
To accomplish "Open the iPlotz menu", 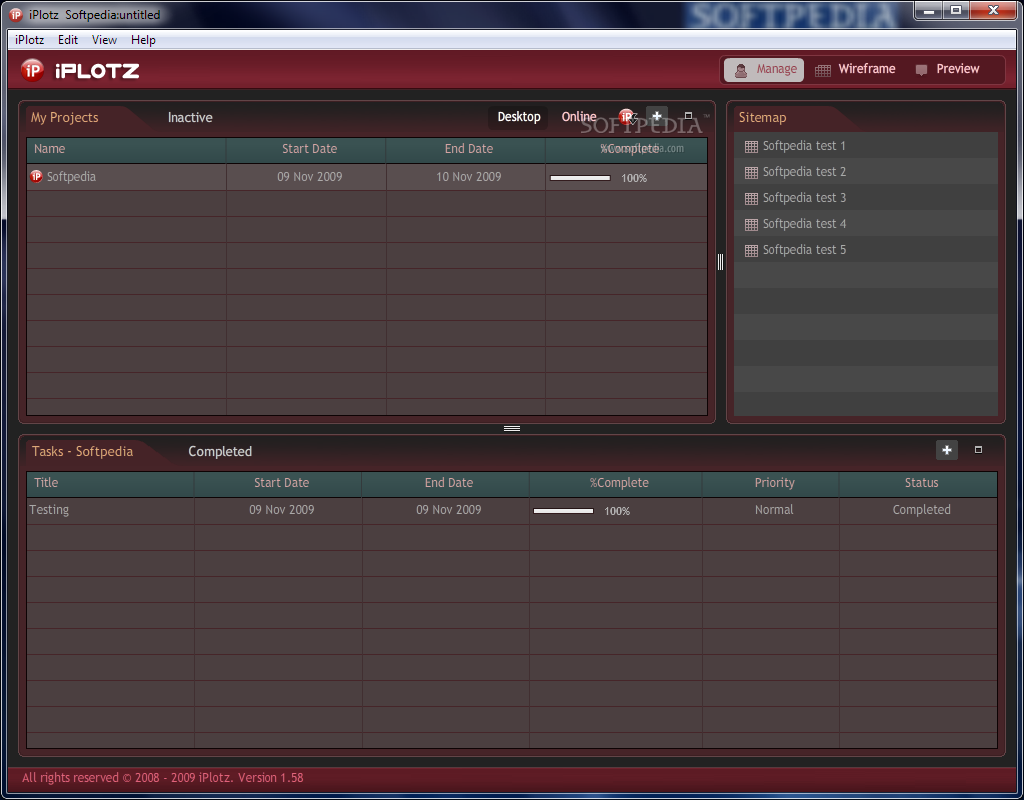I will [x=29, y=40].
